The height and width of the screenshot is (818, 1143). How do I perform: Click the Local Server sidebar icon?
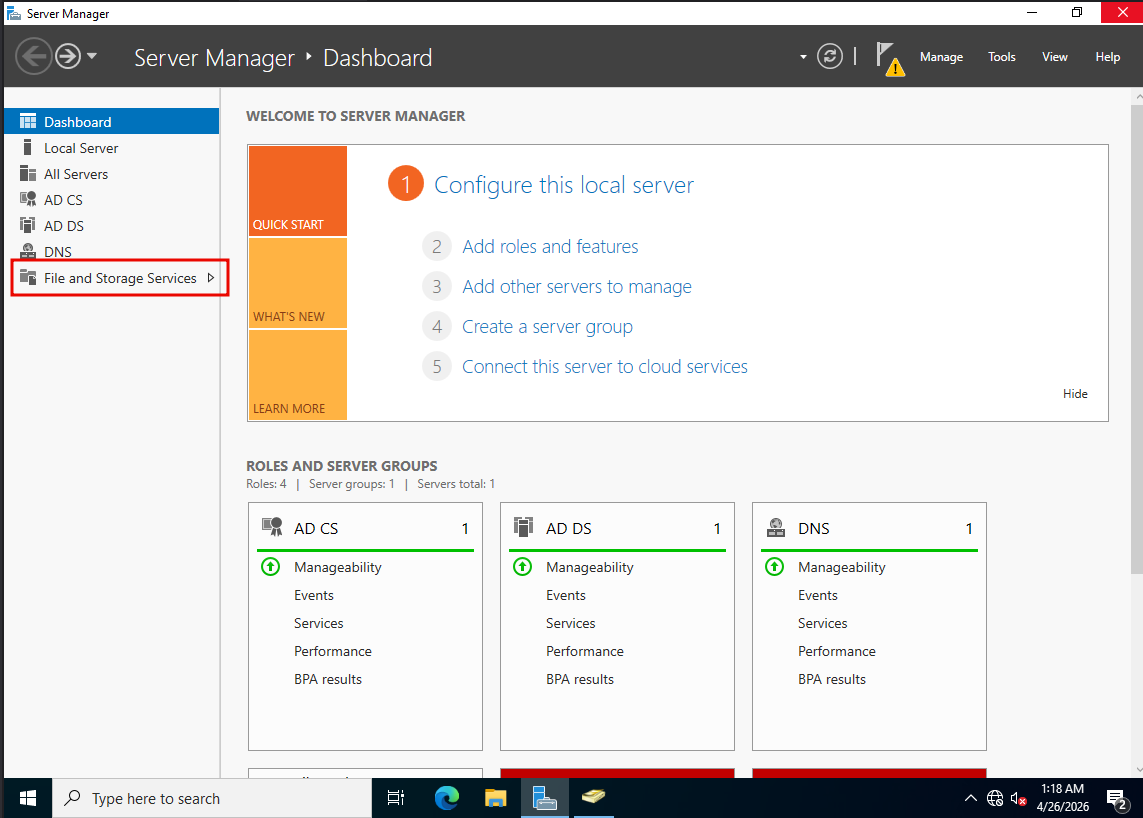(x=28, y=147)
